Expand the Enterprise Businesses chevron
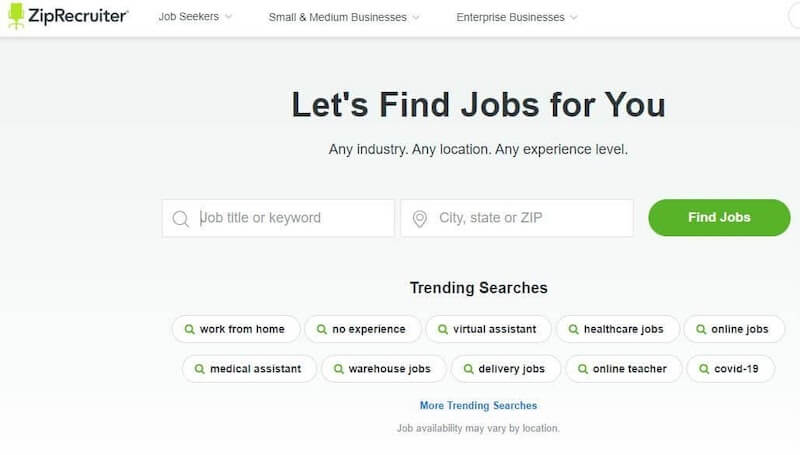Viewport: 800px width, 455px height. pos(573,17)
